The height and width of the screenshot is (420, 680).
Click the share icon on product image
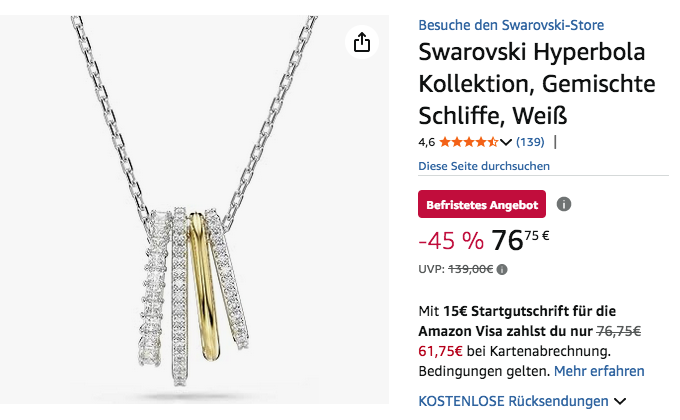362,42
